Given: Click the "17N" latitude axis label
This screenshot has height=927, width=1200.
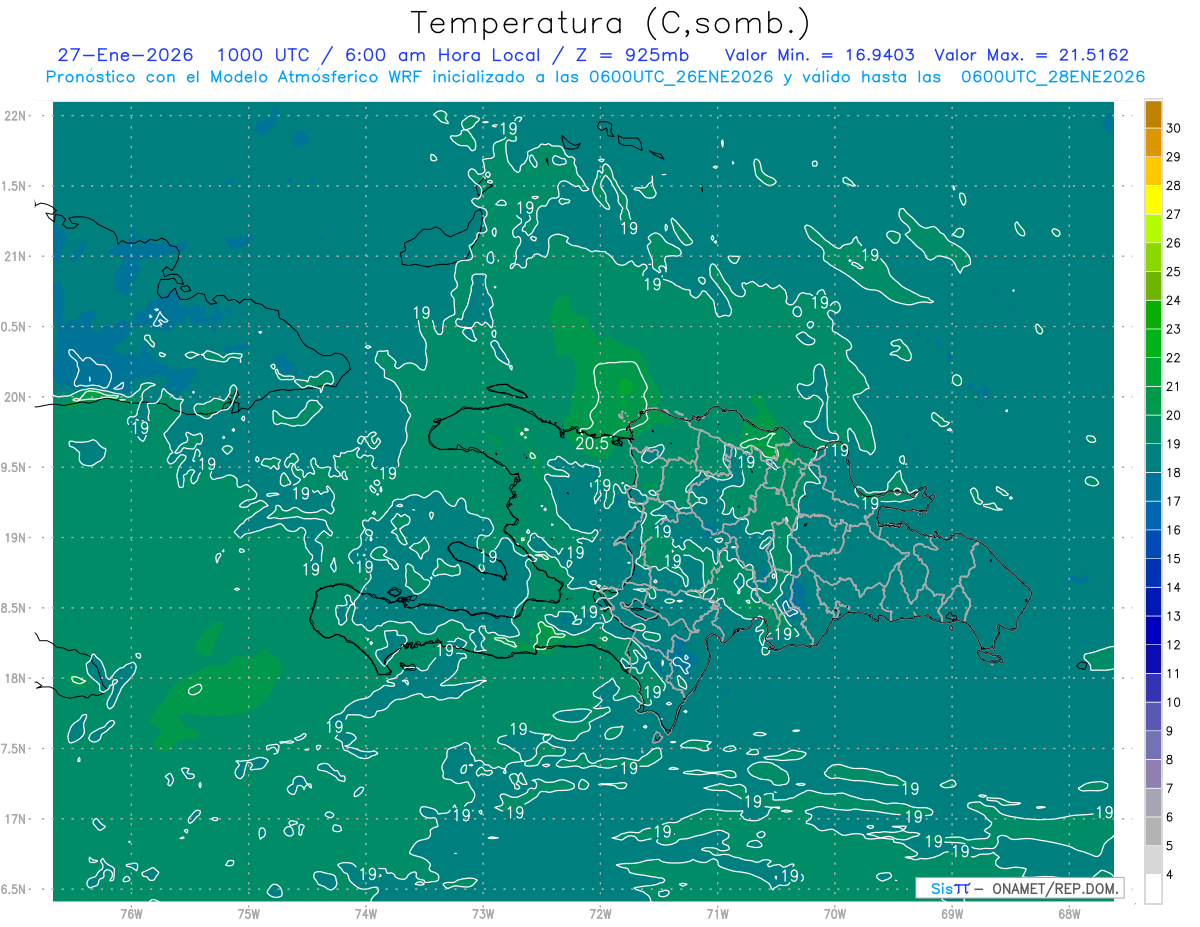Looking at the screenshot, I should [x=17, y=819].
